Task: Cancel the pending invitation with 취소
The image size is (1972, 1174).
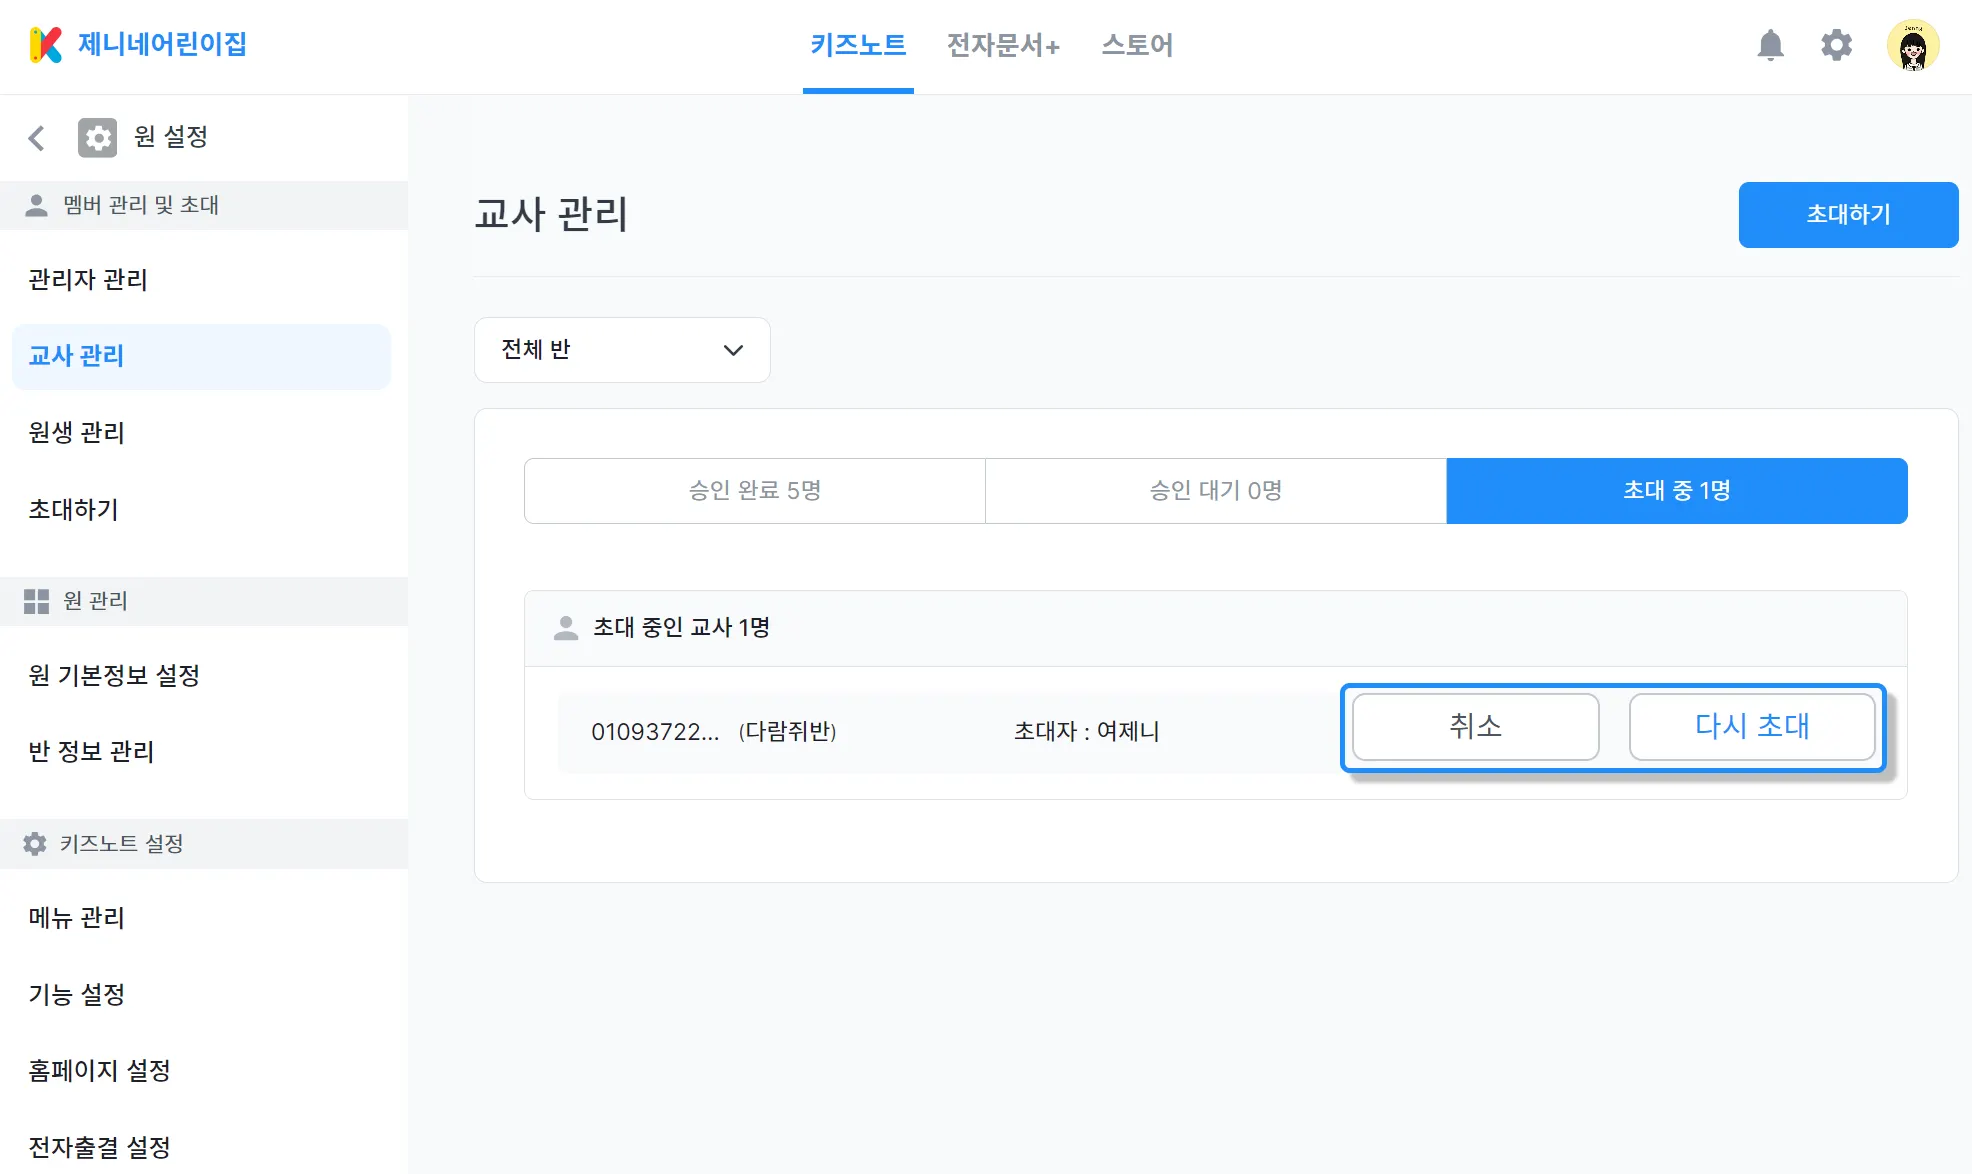Action: coord(1475,727)
